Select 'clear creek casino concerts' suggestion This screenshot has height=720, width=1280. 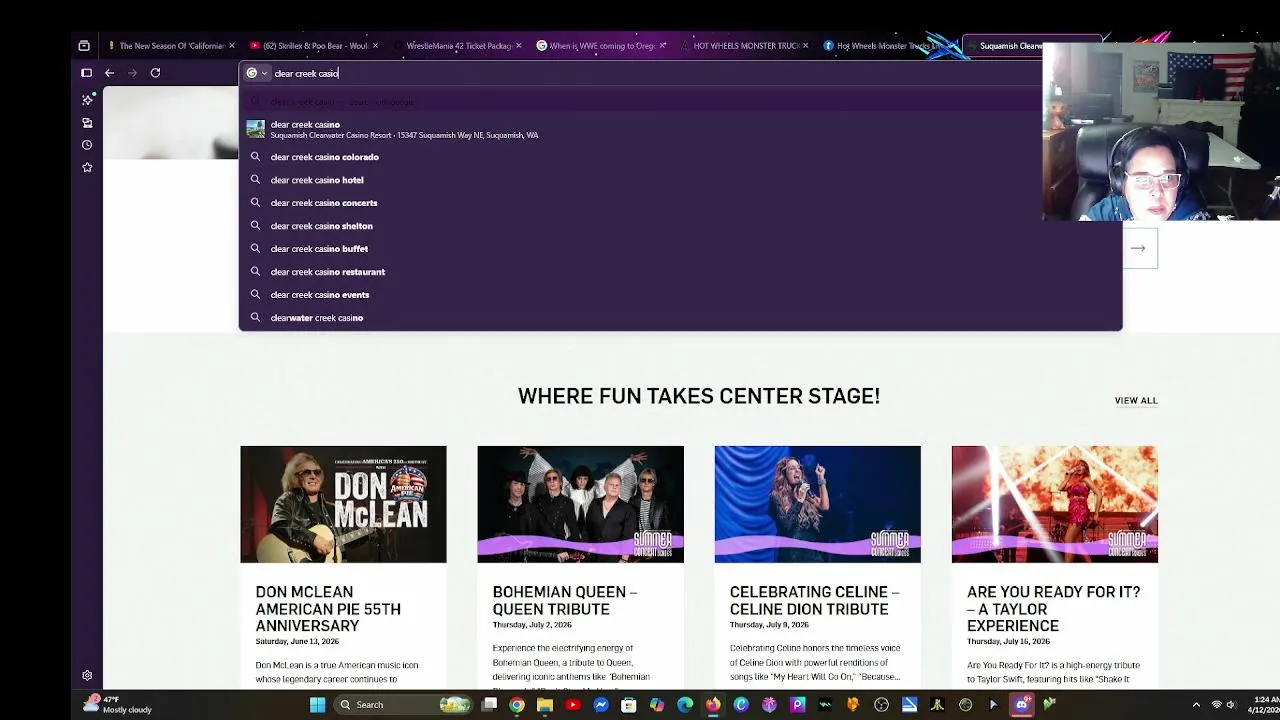(x=680, y=203)
